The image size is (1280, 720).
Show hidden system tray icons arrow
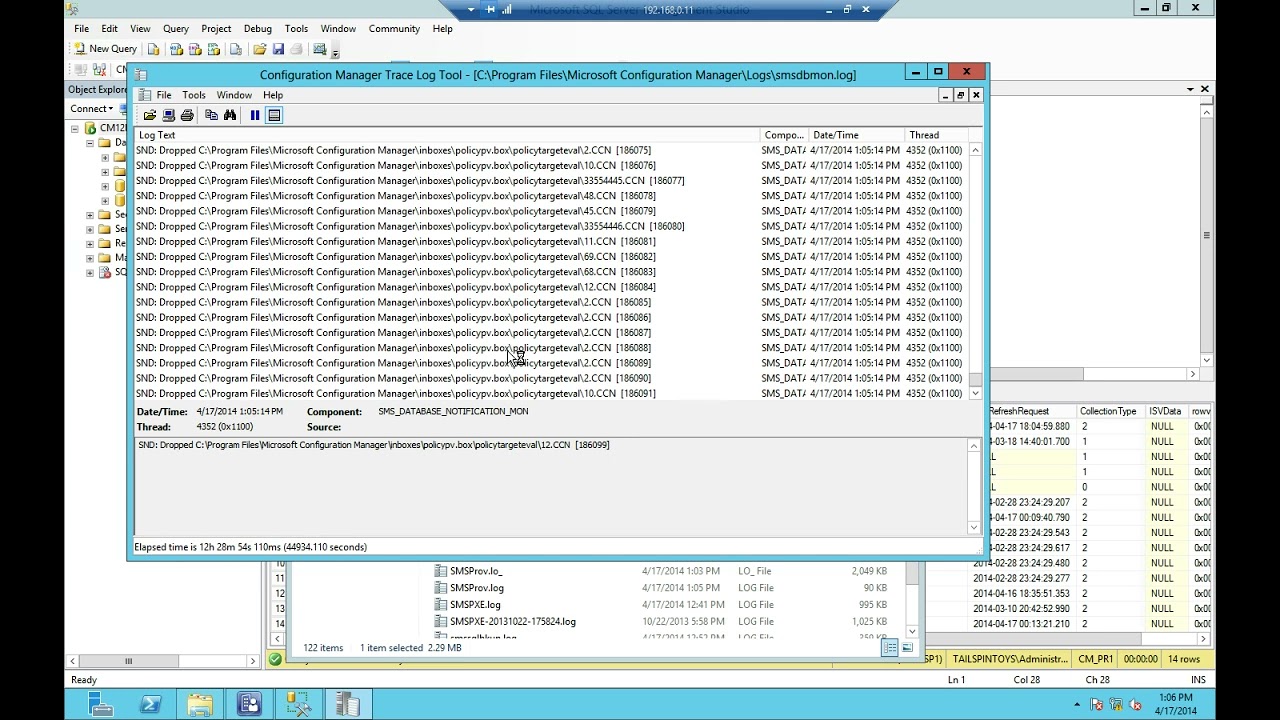tap(1078, 705)
